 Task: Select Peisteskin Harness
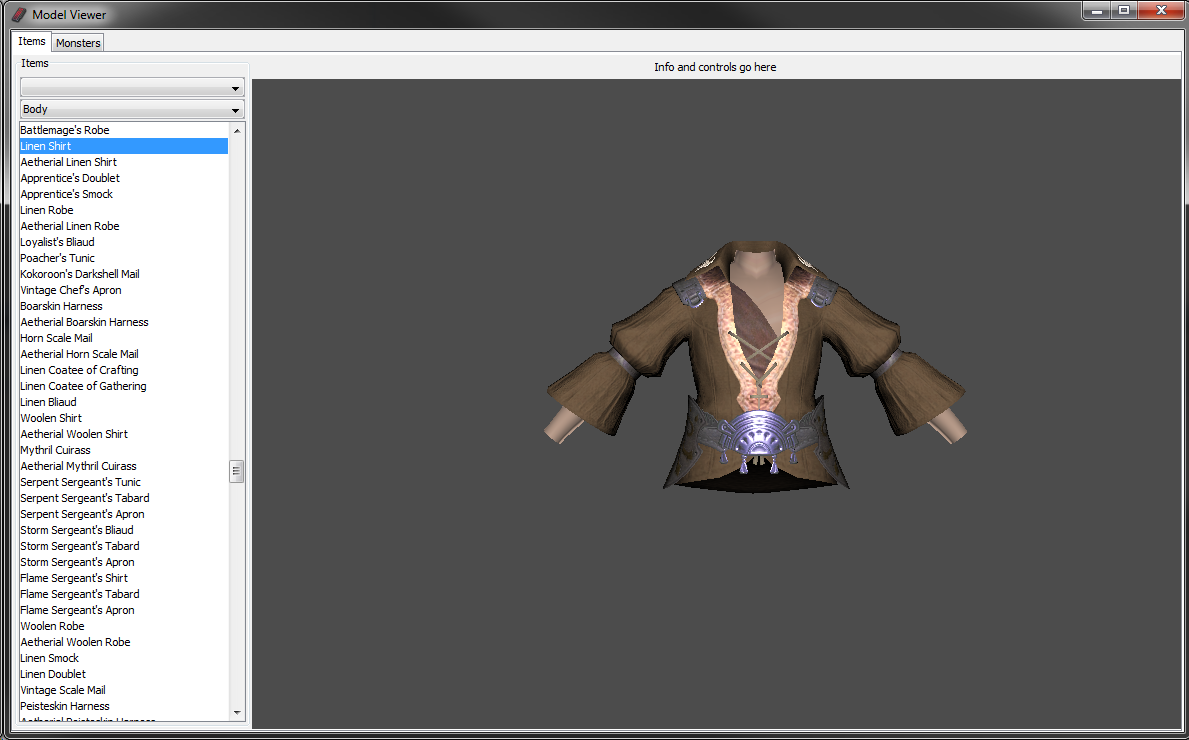[x=124, y=706]
